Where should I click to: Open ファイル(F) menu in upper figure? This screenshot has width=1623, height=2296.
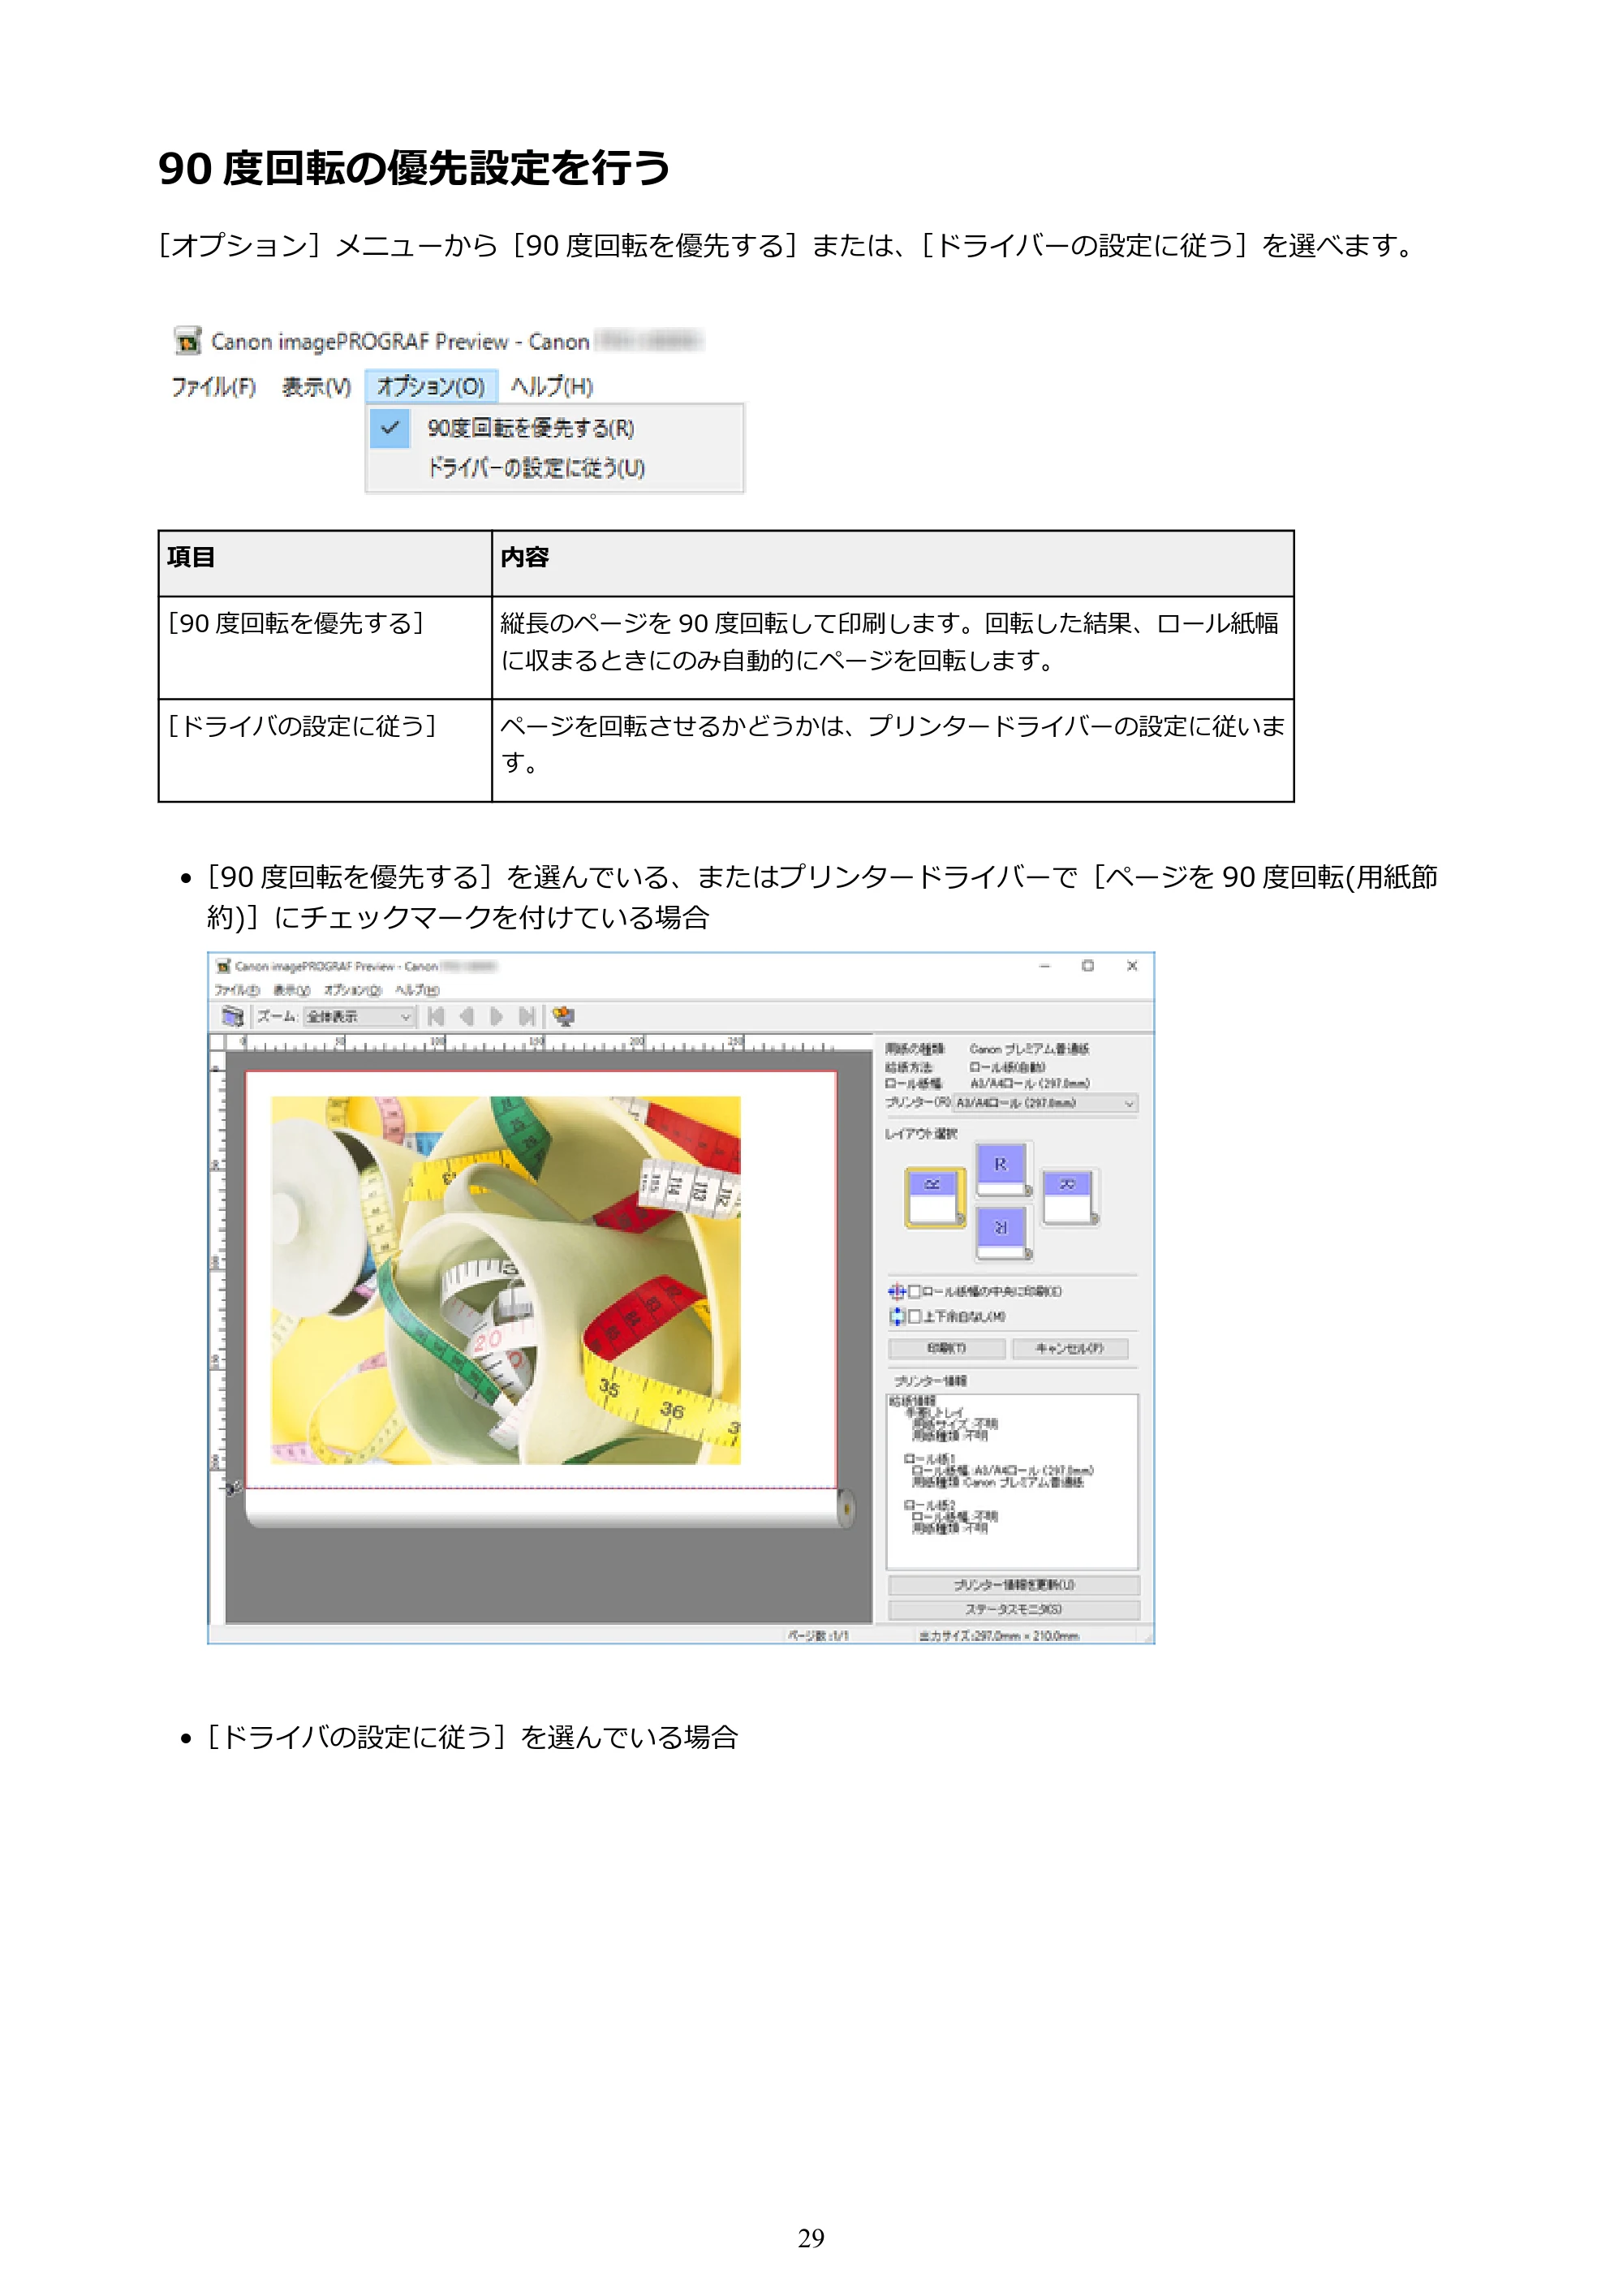point(213,386)
